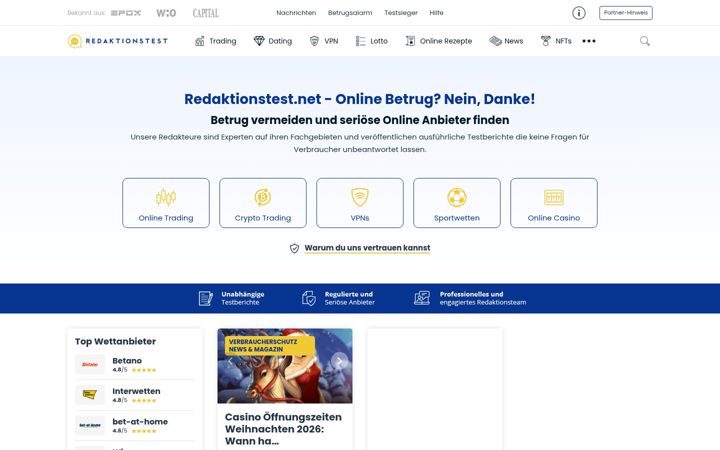The width and height of the screenshot is (720, 450).
Task: Go to previous slide with left arrow
Action: (231, 361)
